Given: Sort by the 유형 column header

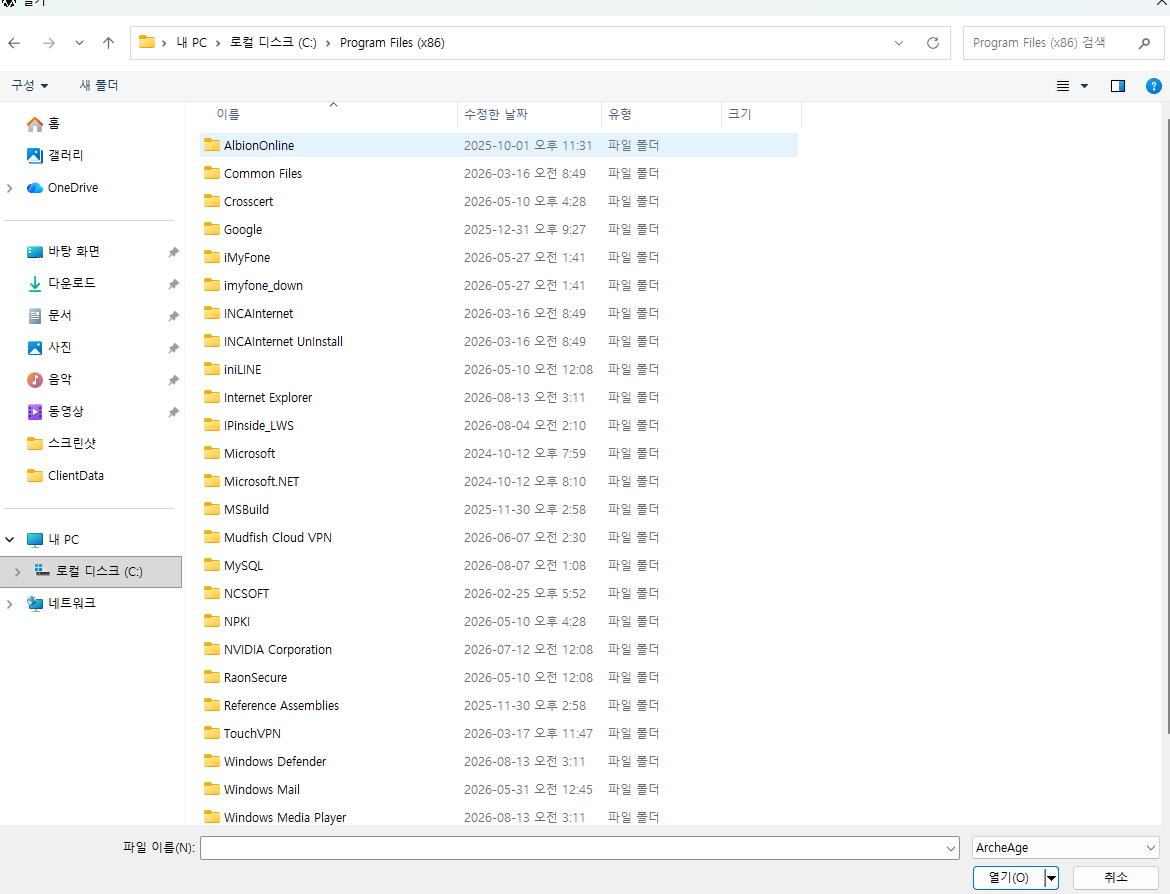Looking at the screenshot, I should point(620,114).
